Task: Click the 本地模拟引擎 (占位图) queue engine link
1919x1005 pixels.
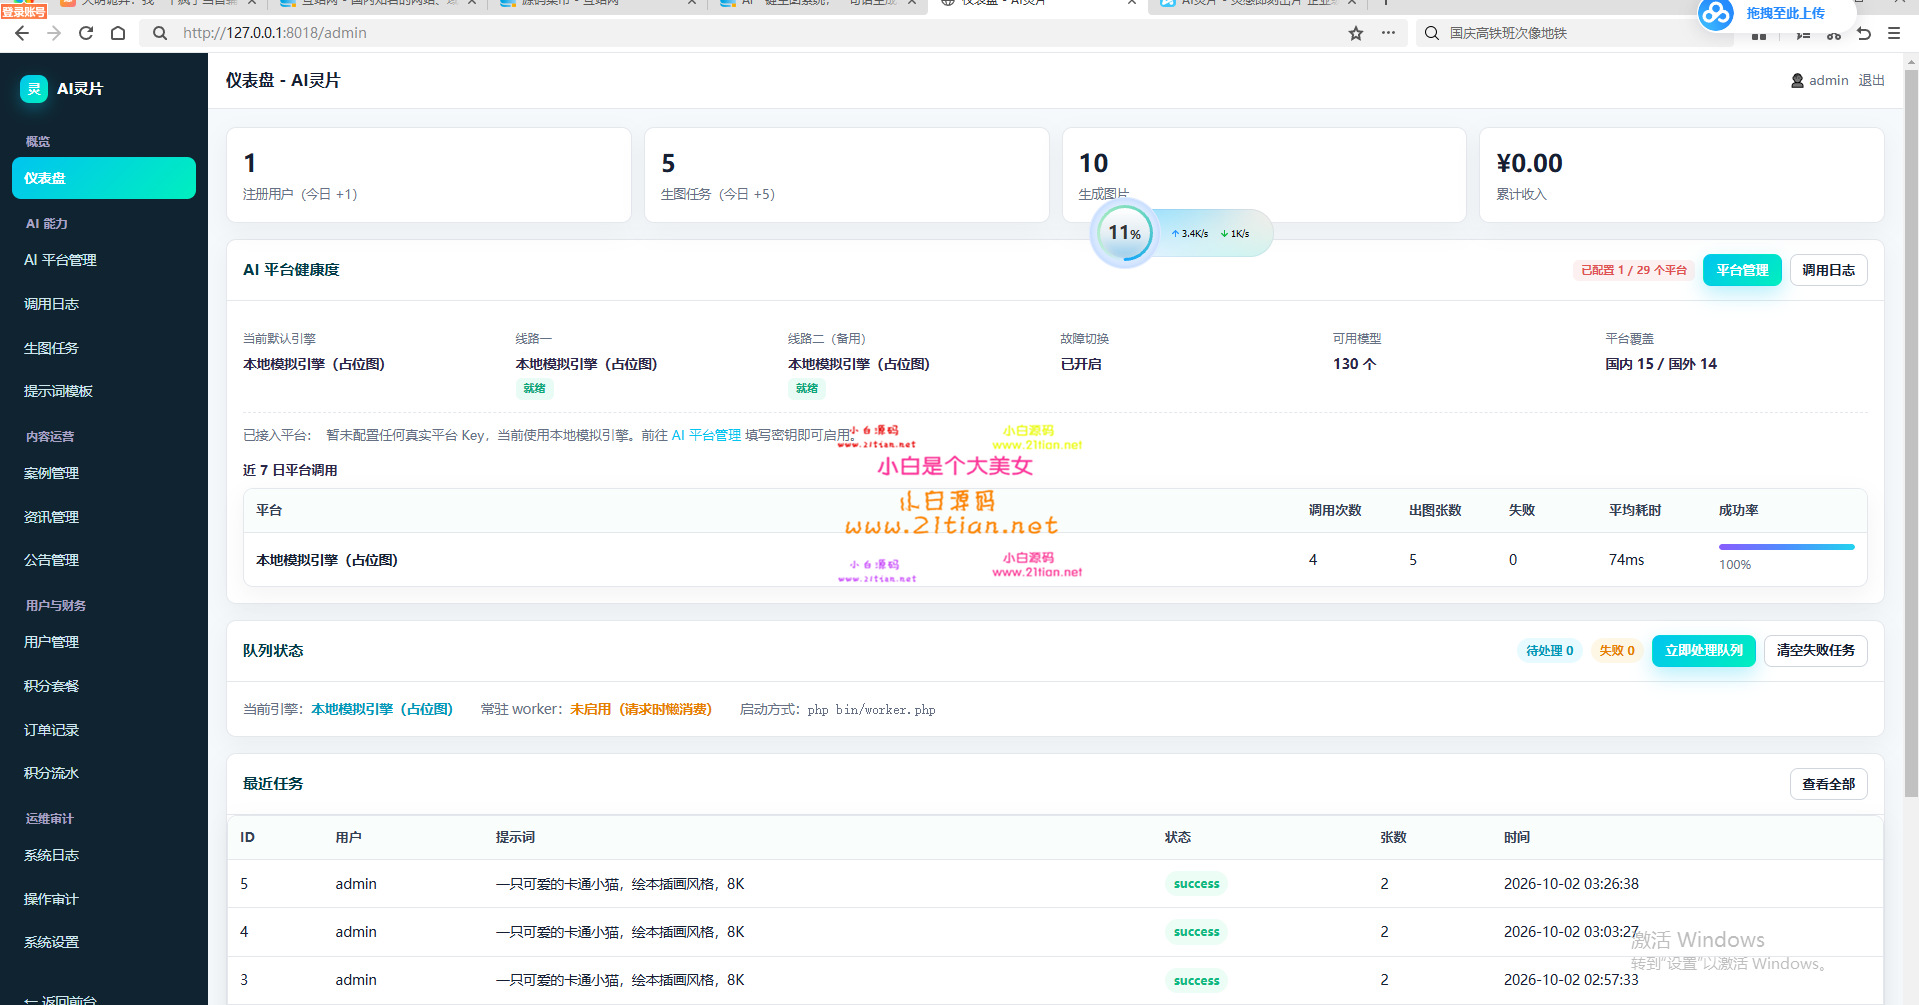Action: (x=382, y=709)
